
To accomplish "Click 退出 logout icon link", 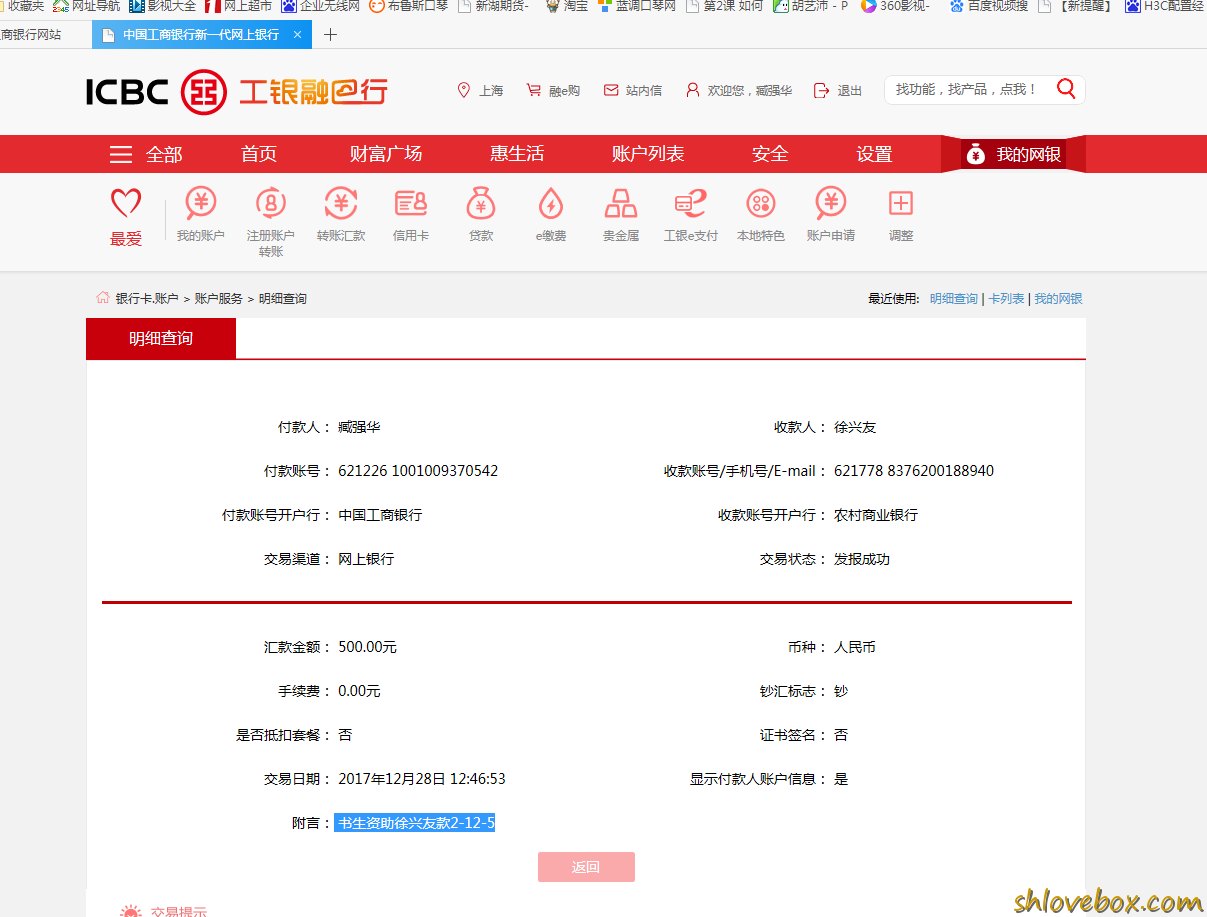I will click(x=838, y=90).
